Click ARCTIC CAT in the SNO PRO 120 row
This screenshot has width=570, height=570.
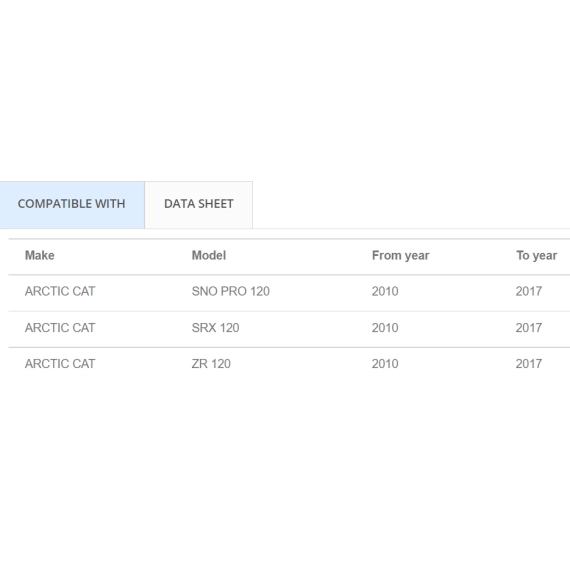click(60, 291)
